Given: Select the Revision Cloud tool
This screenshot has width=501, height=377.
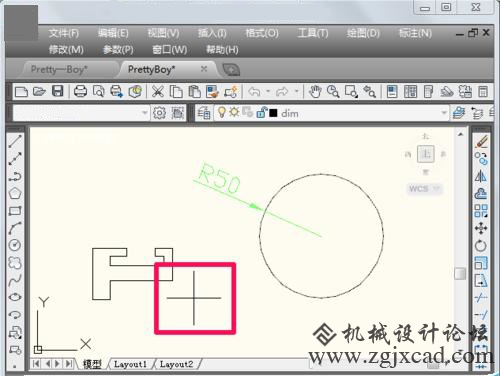Looking at the screenshot, I should click(15, 263).
